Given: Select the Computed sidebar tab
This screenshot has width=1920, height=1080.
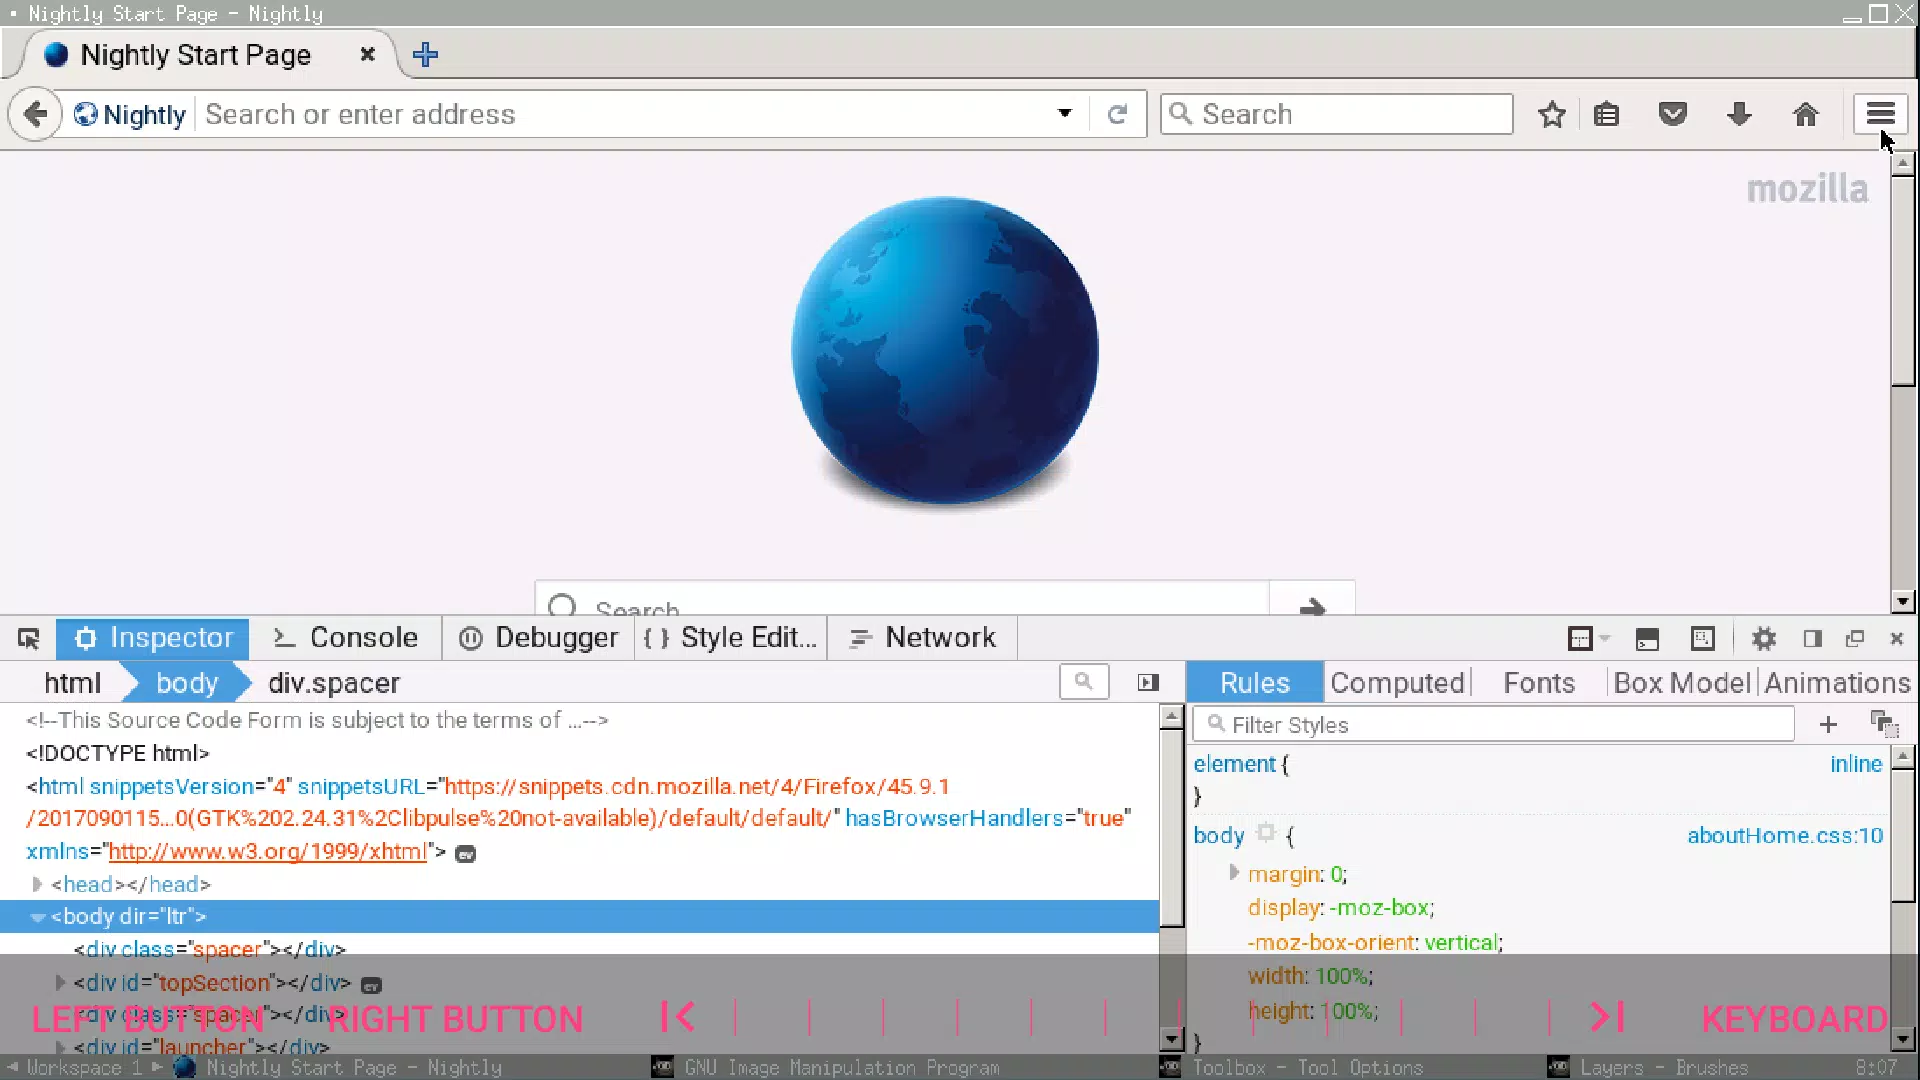Looking at the screenshot, I should (1397, 683).
